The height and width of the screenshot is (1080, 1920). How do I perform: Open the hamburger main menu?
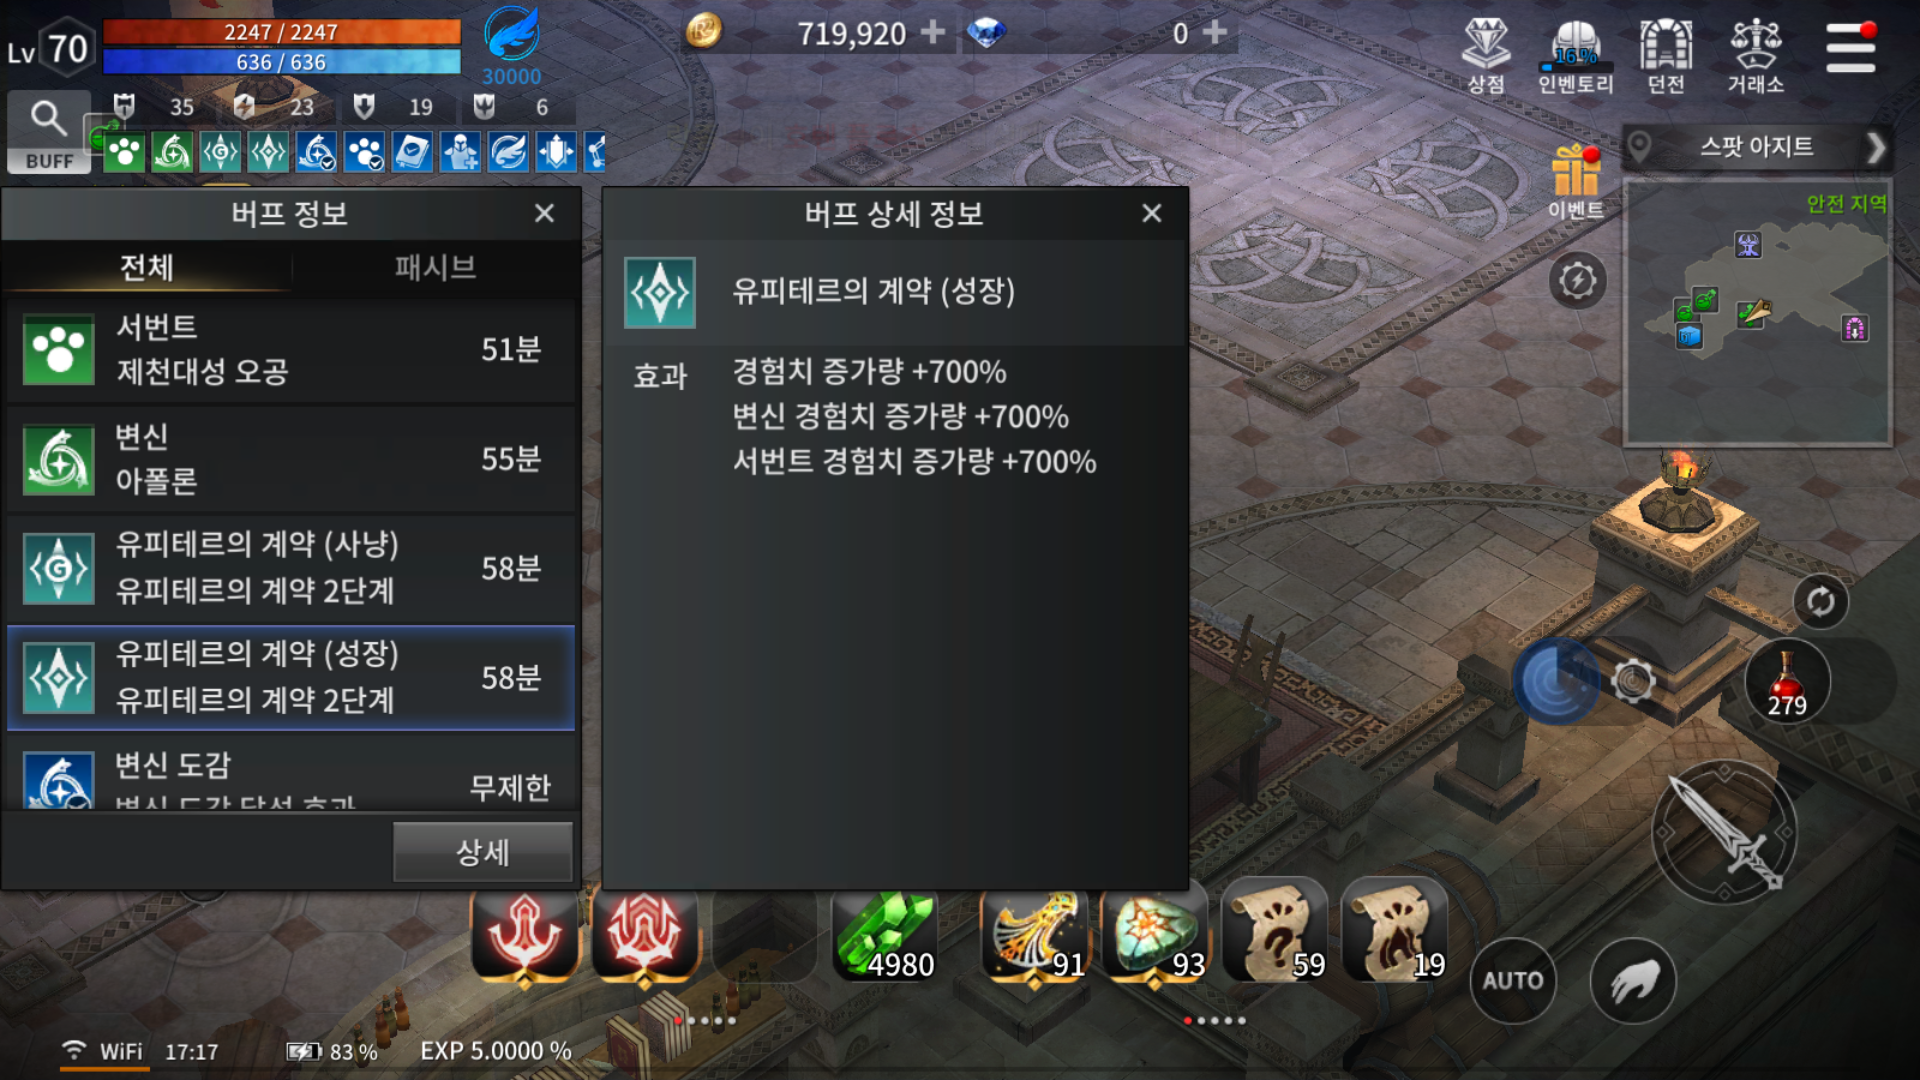pyautogui.click(x=1850, y=48)
